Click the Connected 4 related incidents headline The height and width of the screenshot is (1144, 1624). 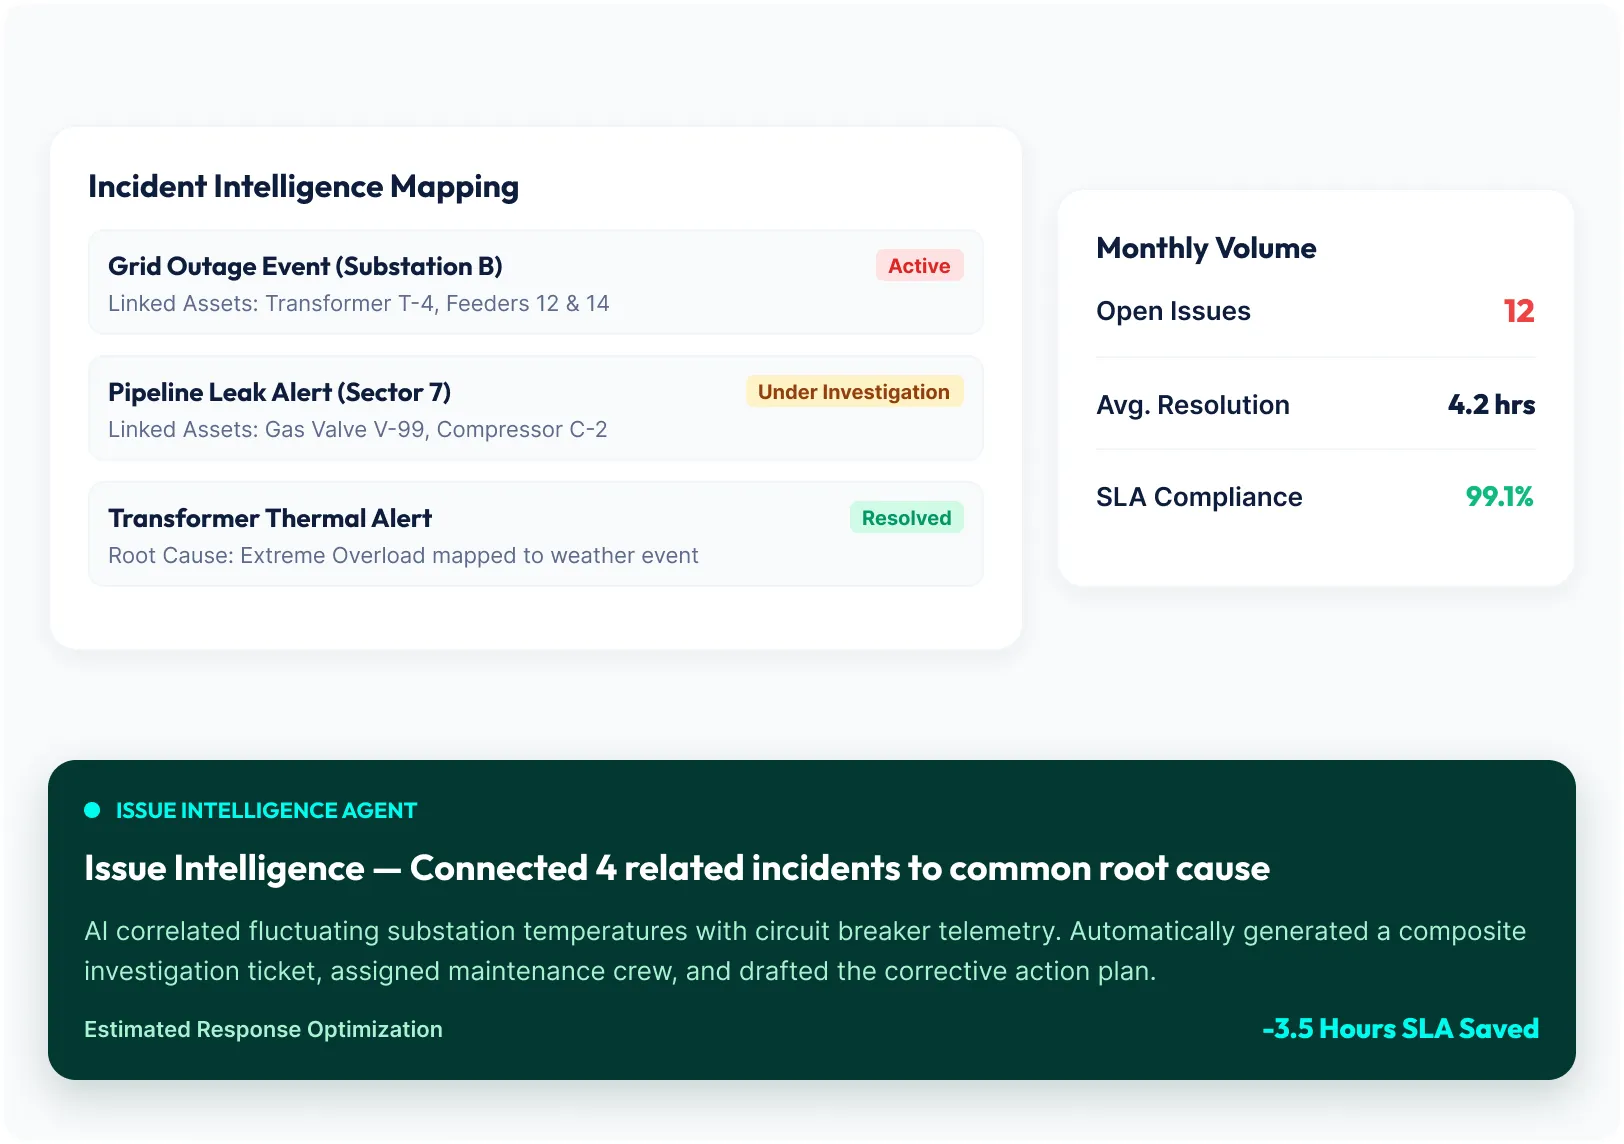677,868
